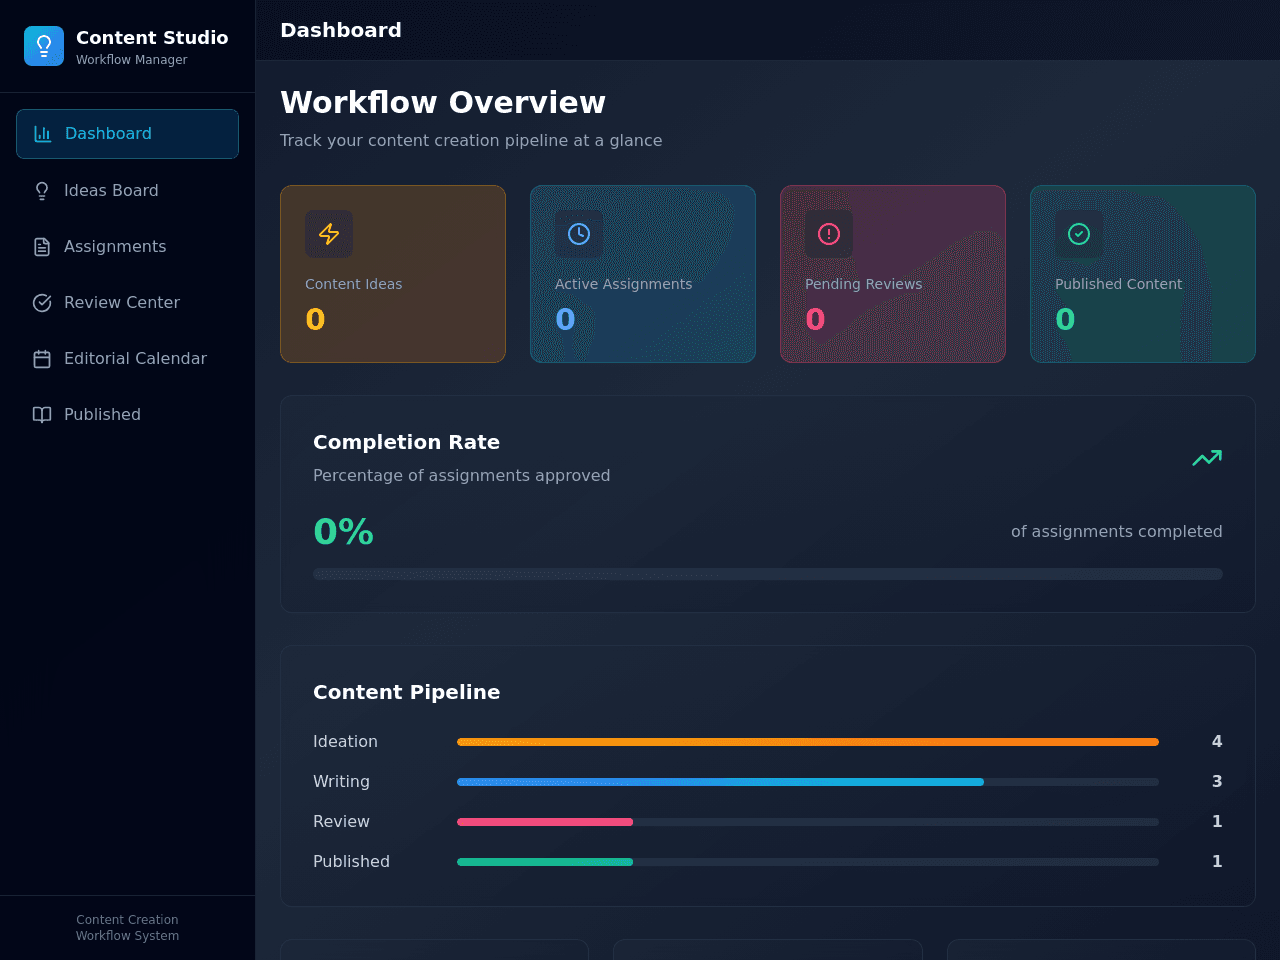
Task: Click the 0% completion value
Action: [x=343, y=532]
